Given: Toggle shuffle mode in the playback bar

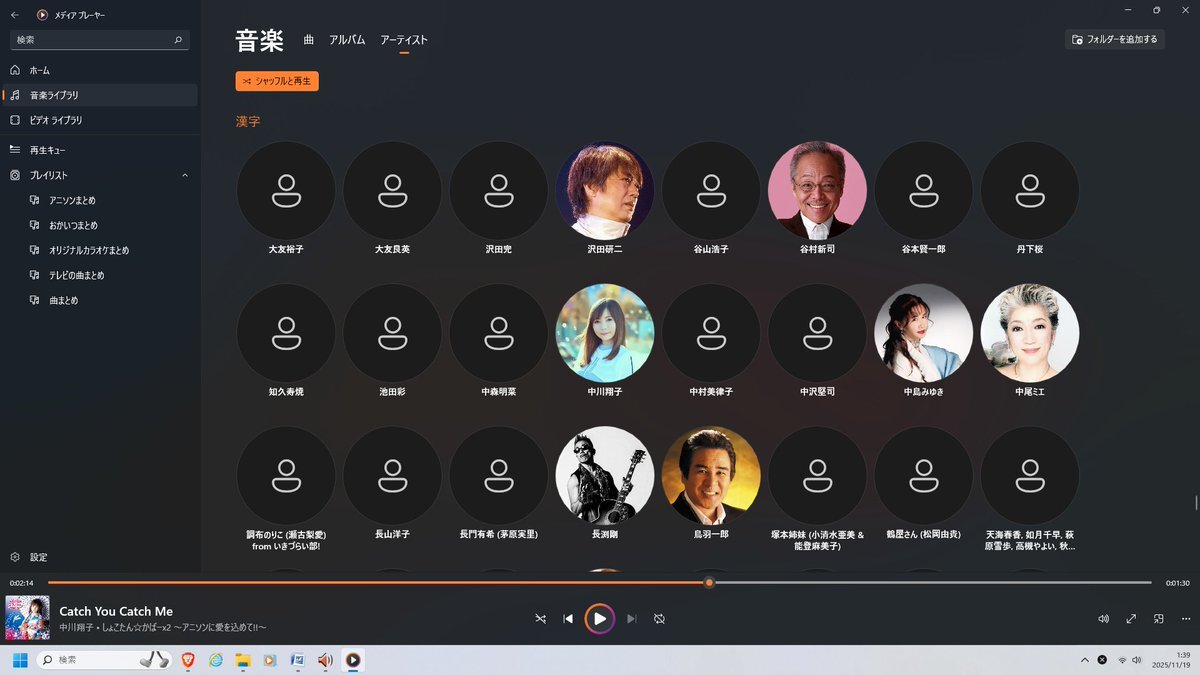Looking at the screenshot, I should point(540,619).
